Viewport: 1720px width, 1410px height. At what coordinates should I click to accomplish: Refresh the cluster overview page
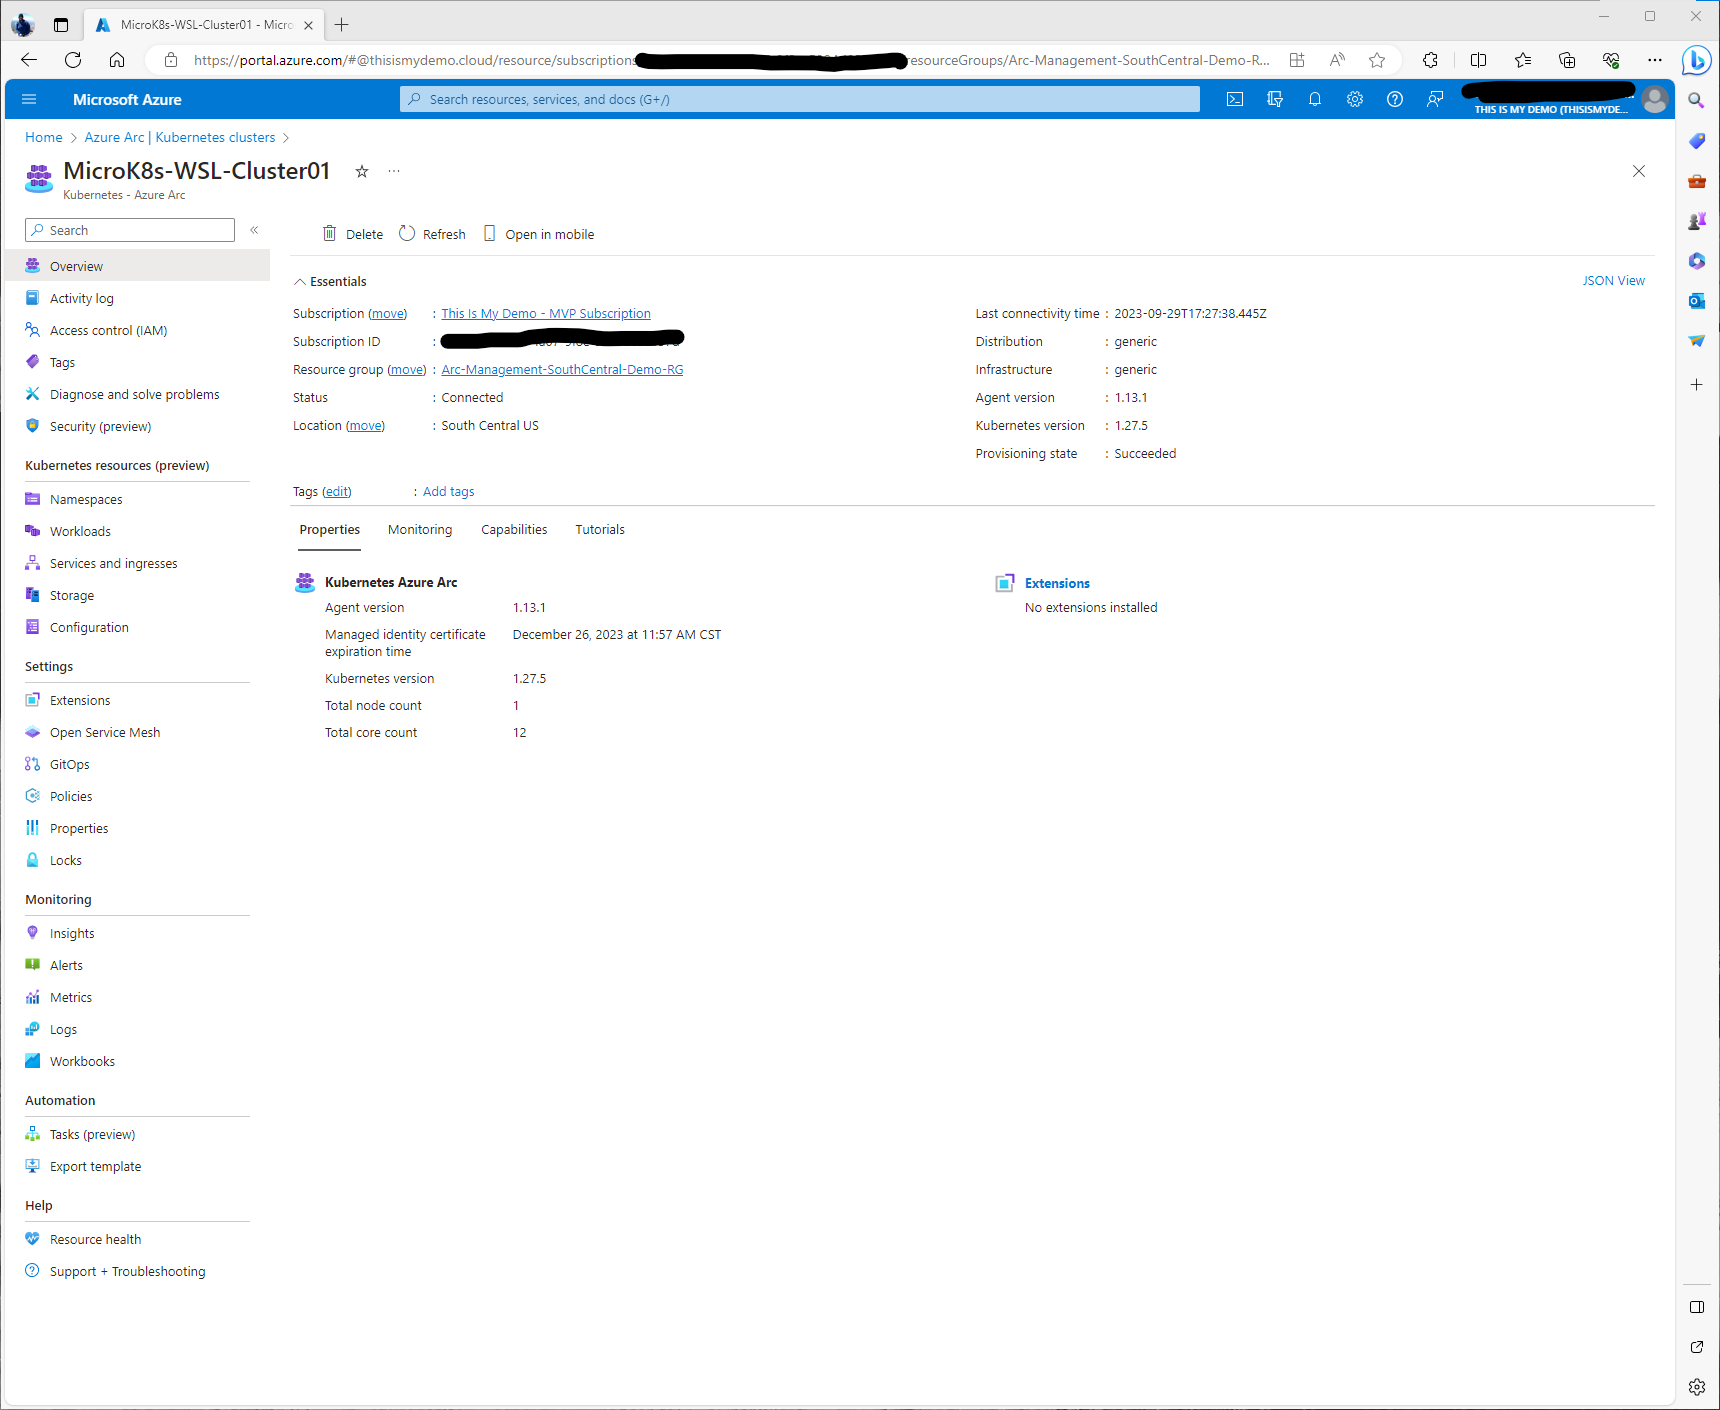(432, 234)
